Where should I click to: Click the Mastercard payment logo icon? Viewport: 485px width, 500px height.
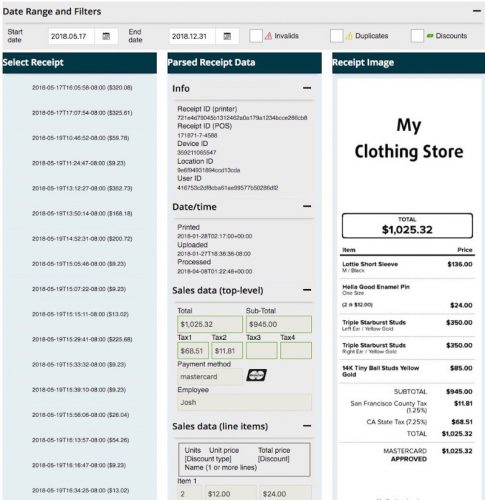pos(256,375)
